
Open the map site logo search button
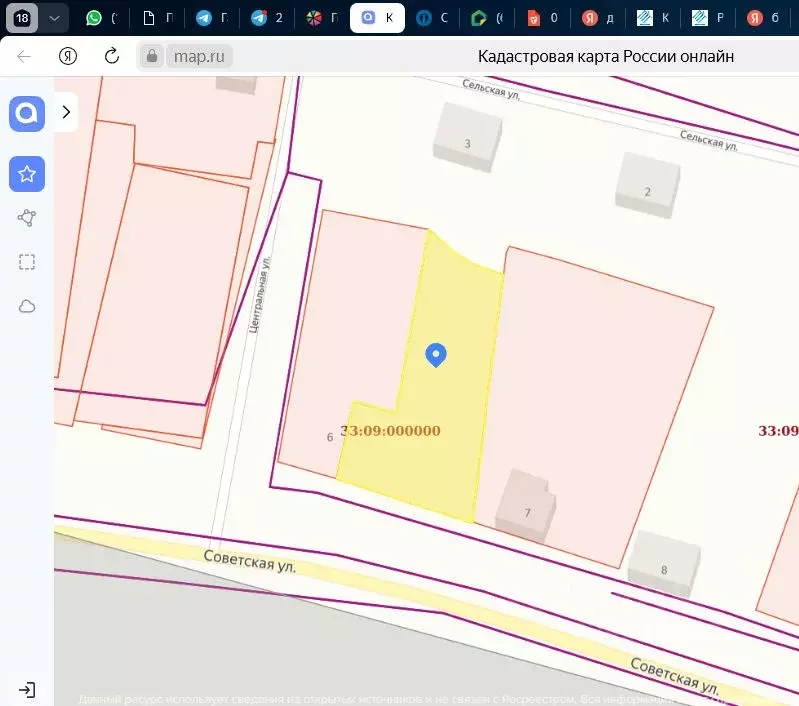(x=27, y=114)
